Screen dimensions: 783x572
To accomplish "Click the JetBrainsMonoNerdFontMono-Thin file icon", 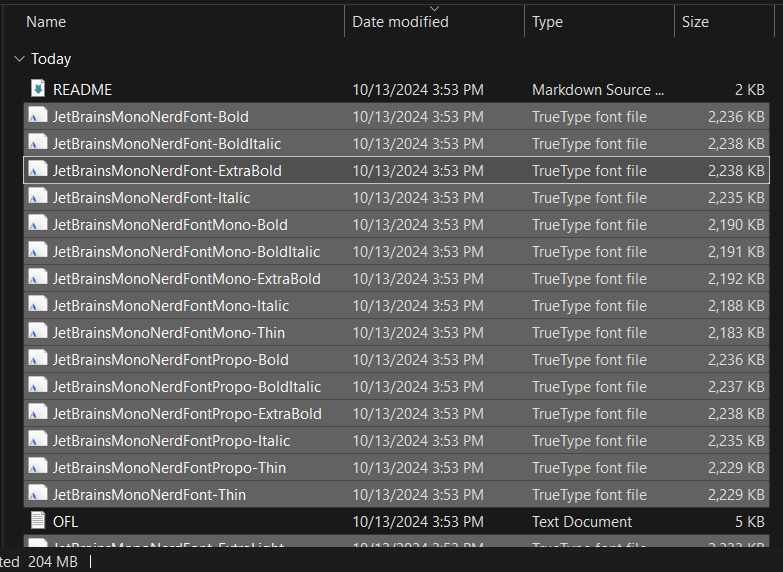I will click(x=38, y=333).
